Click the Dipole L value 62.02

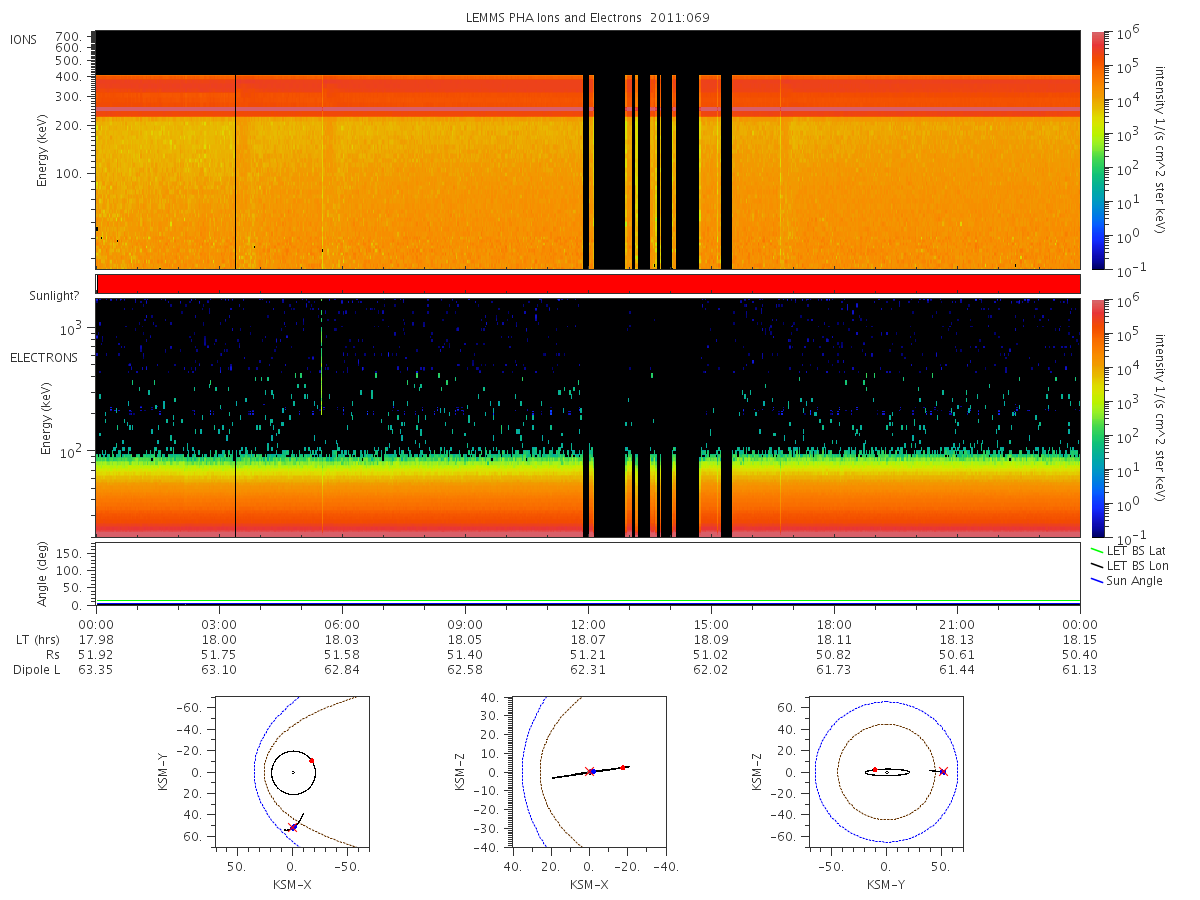[x=711, y=669]
